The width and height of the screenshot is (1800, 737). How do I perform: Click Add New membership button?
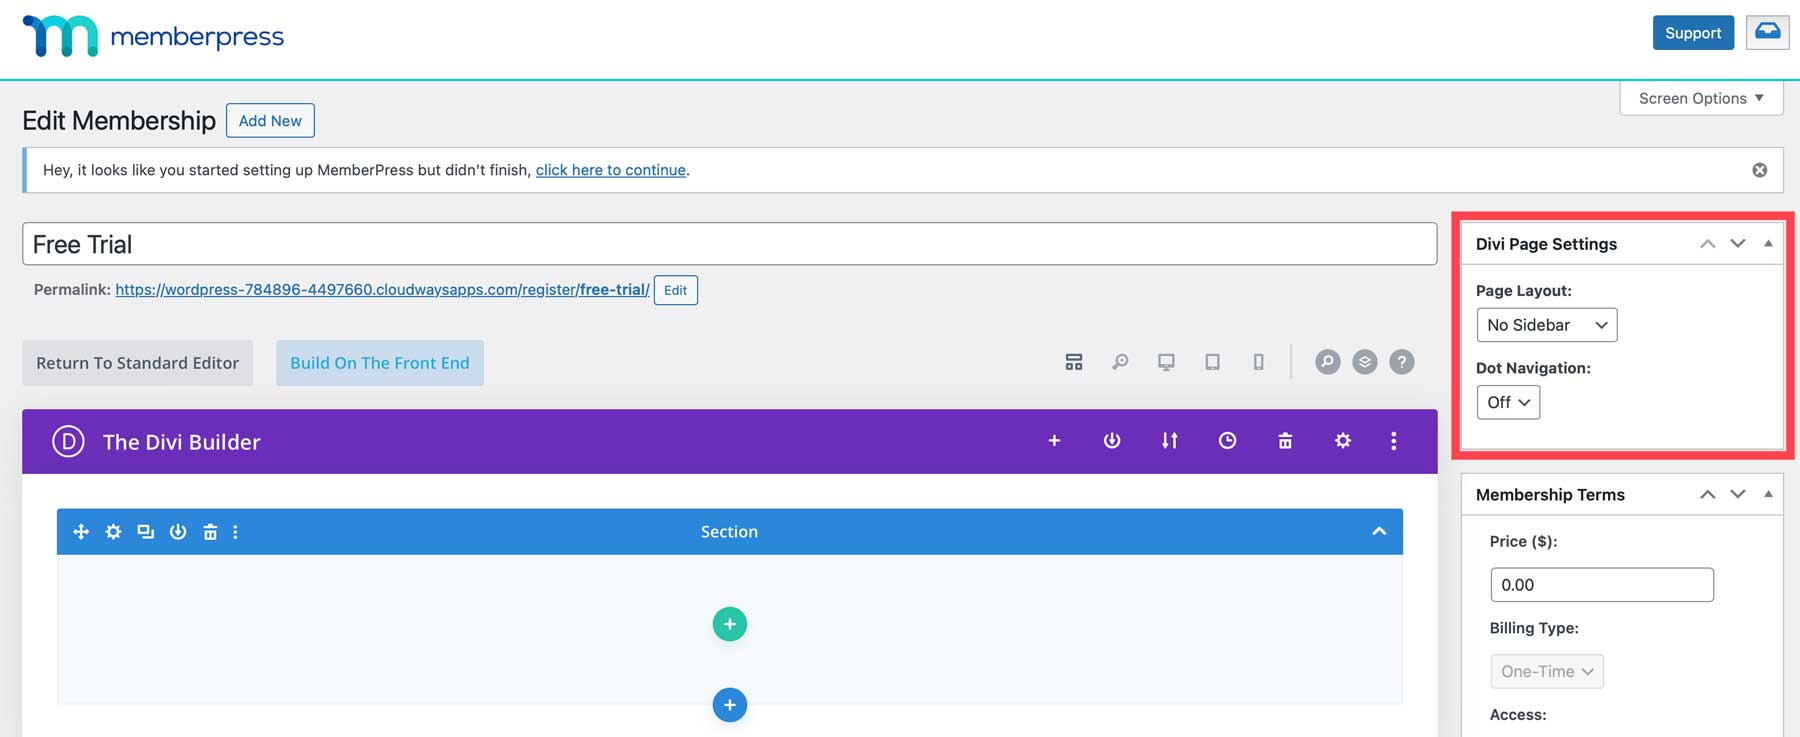(x=270, y=120)
